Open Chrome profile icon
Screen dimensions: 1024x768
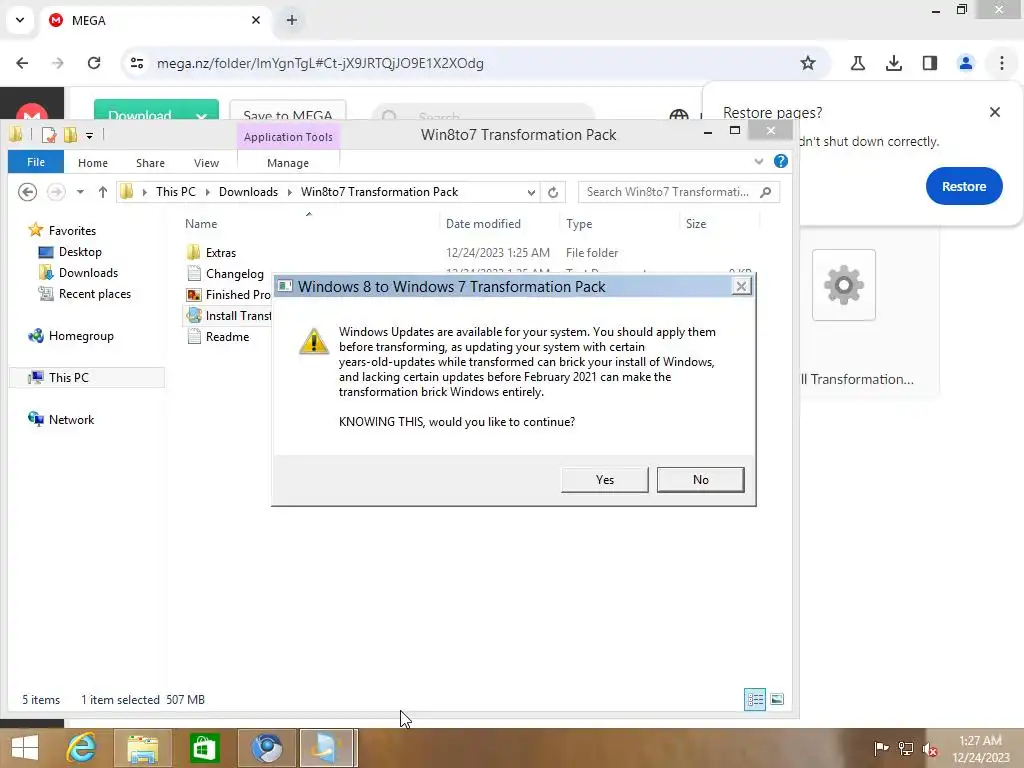pos(966,63)
